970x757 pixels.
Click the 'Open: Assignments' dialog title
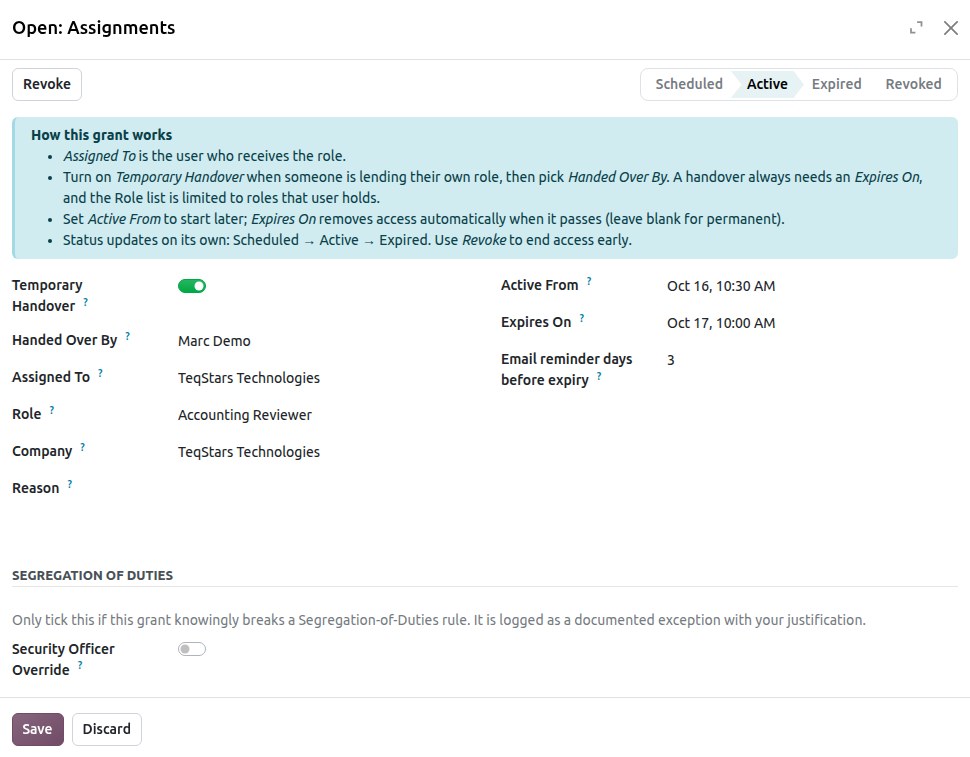click(x=94, y=28)
